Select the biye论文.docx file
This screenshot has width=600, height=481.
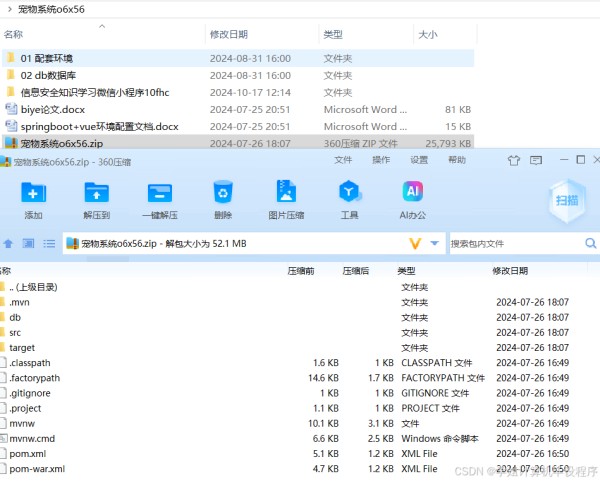pos(47,109)
